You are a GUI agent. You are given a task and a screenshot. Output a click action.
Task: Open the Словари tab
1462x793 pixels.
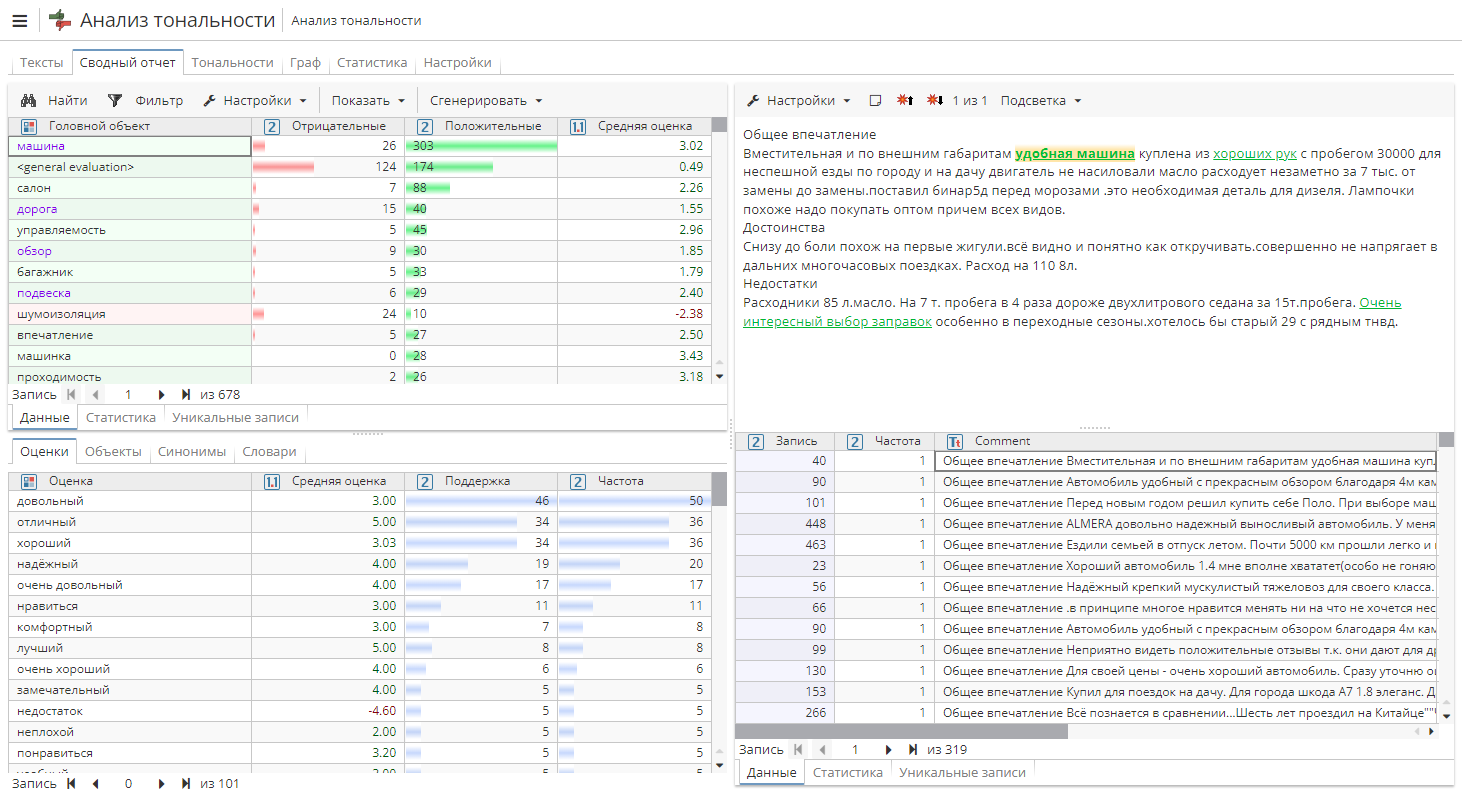pos(269,451)
